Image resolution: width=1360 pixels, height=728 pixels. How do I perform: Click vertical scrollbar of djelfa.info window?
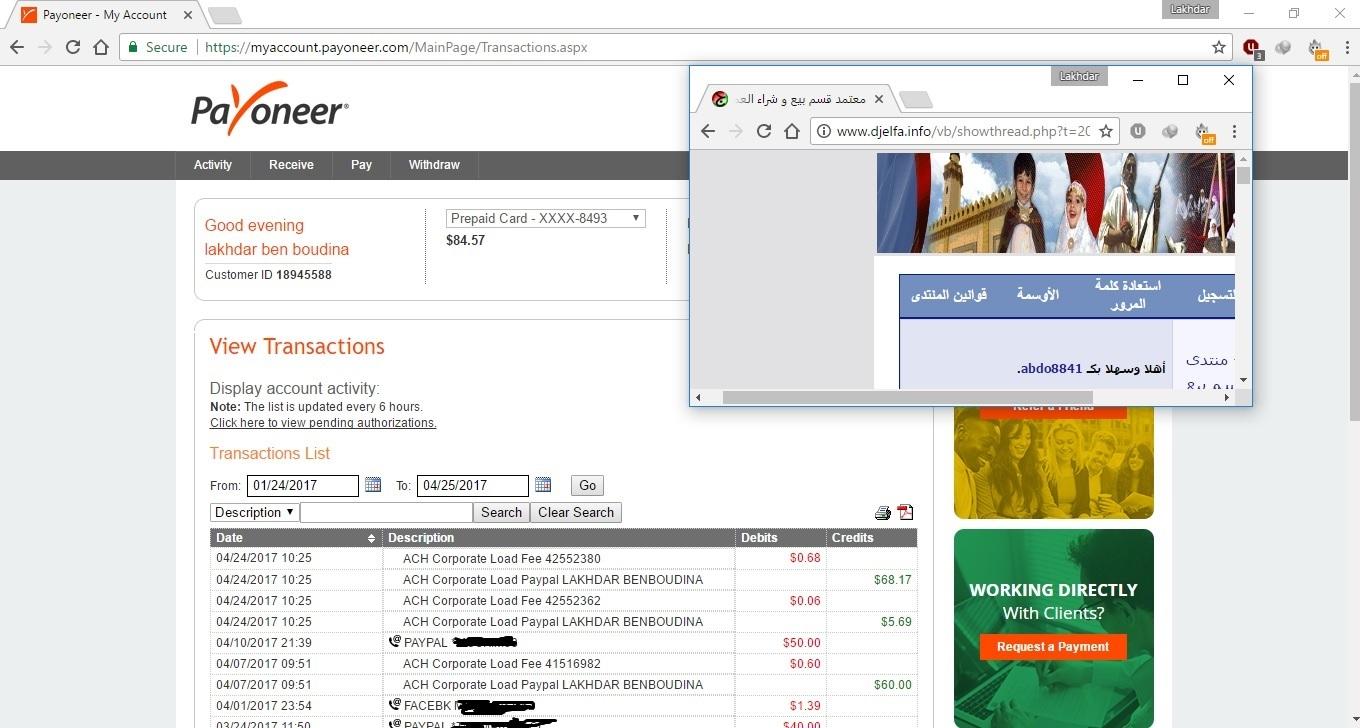(x=1243, y=177)
